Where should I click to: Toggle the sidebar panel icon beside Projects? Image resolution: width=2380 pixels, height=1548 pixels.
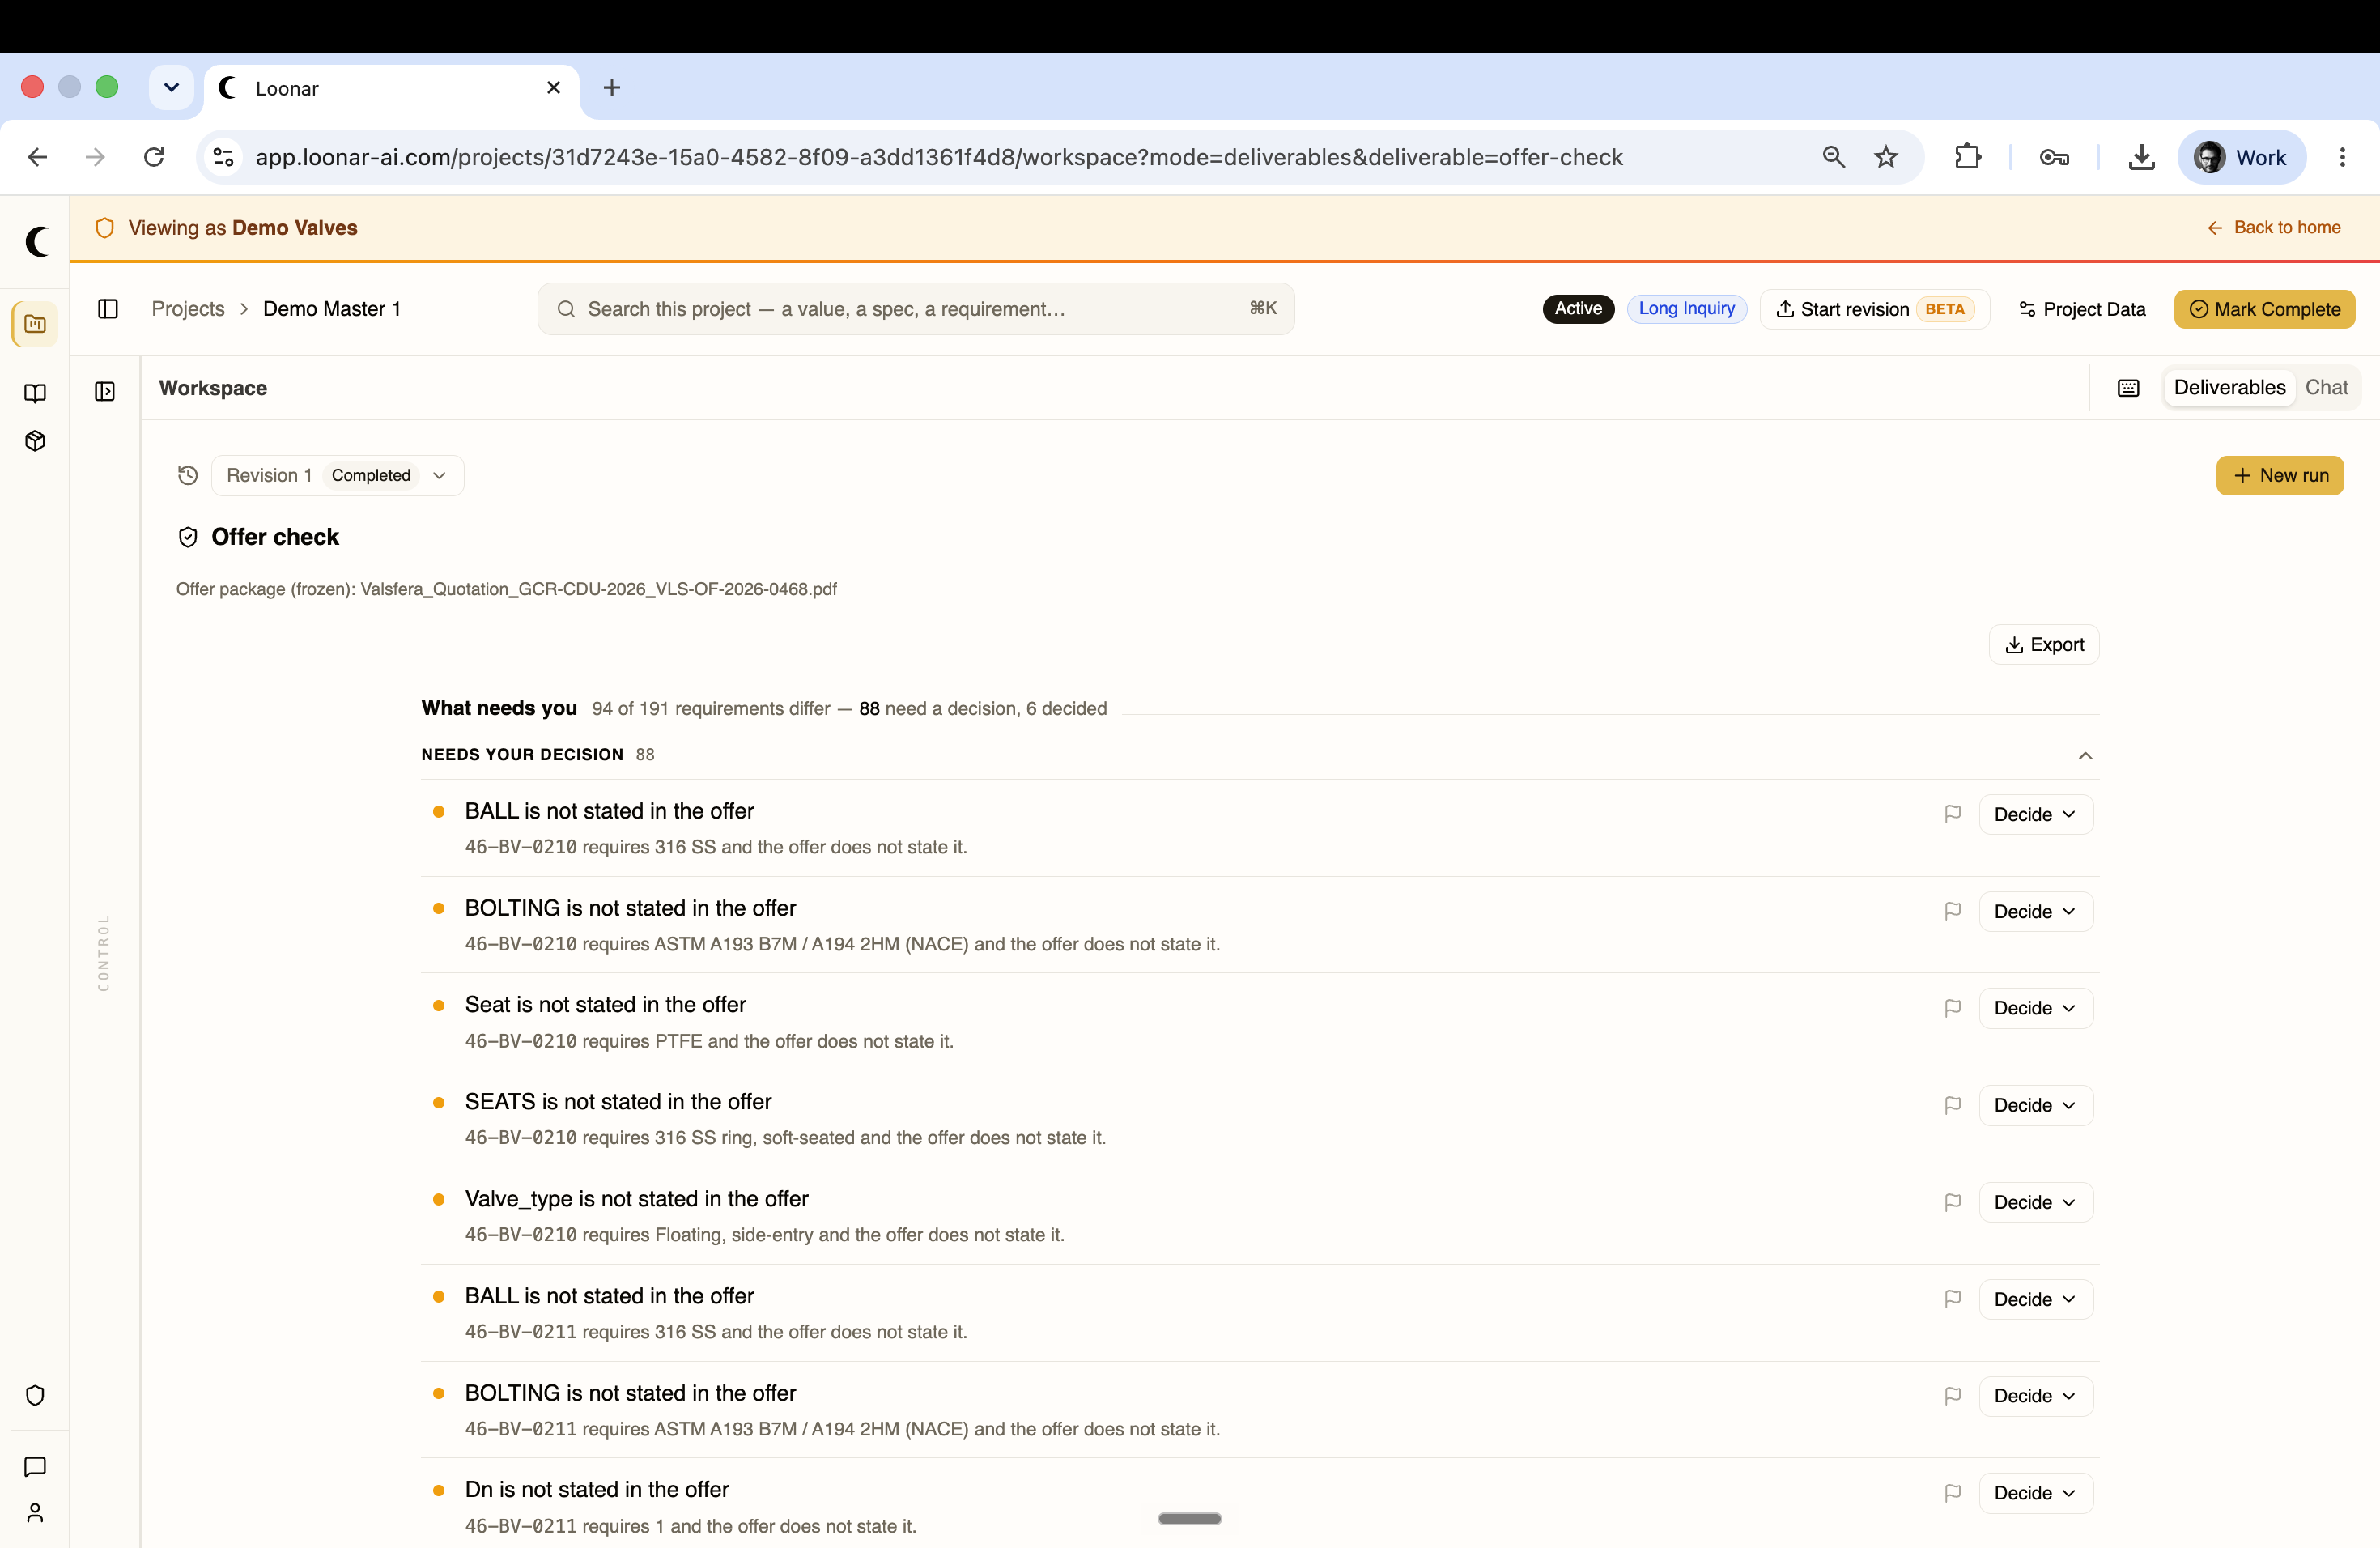[x=108, y=309]
